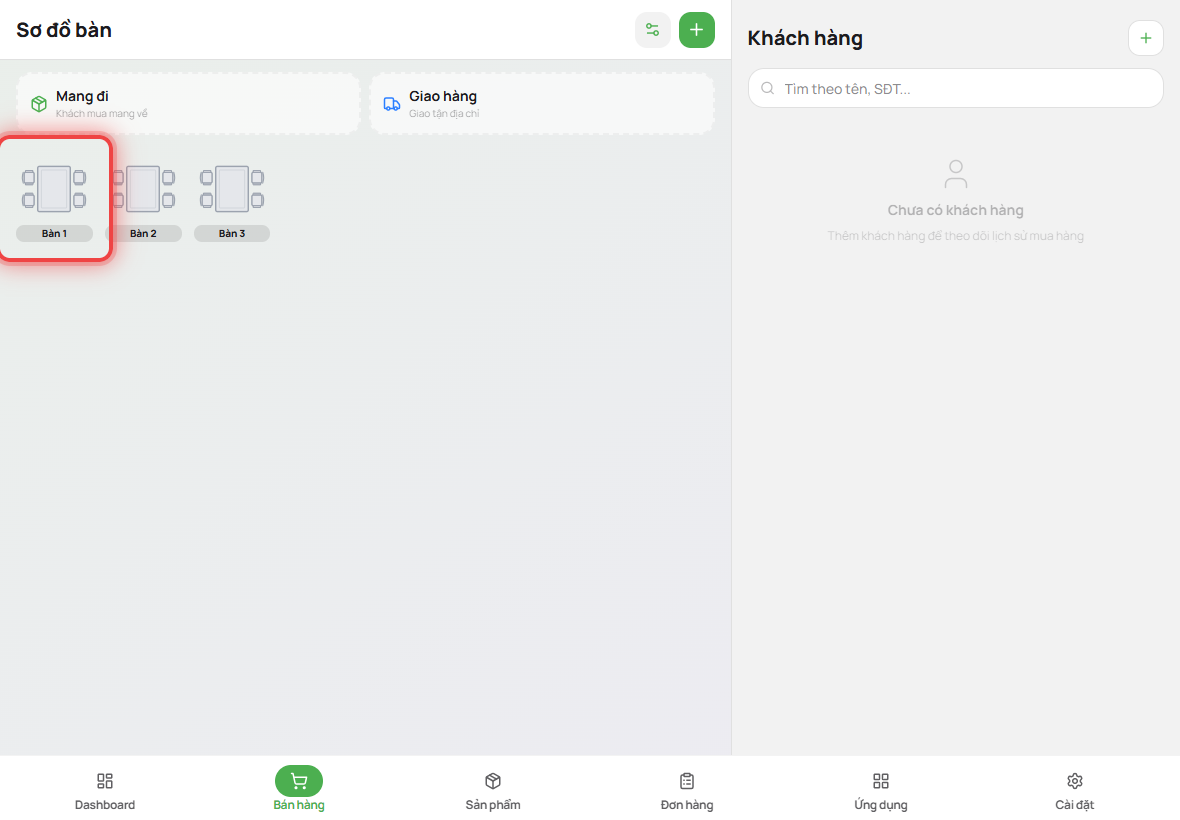
Task: Select the Mang đi takeaway option
Action: click(188, 104)
